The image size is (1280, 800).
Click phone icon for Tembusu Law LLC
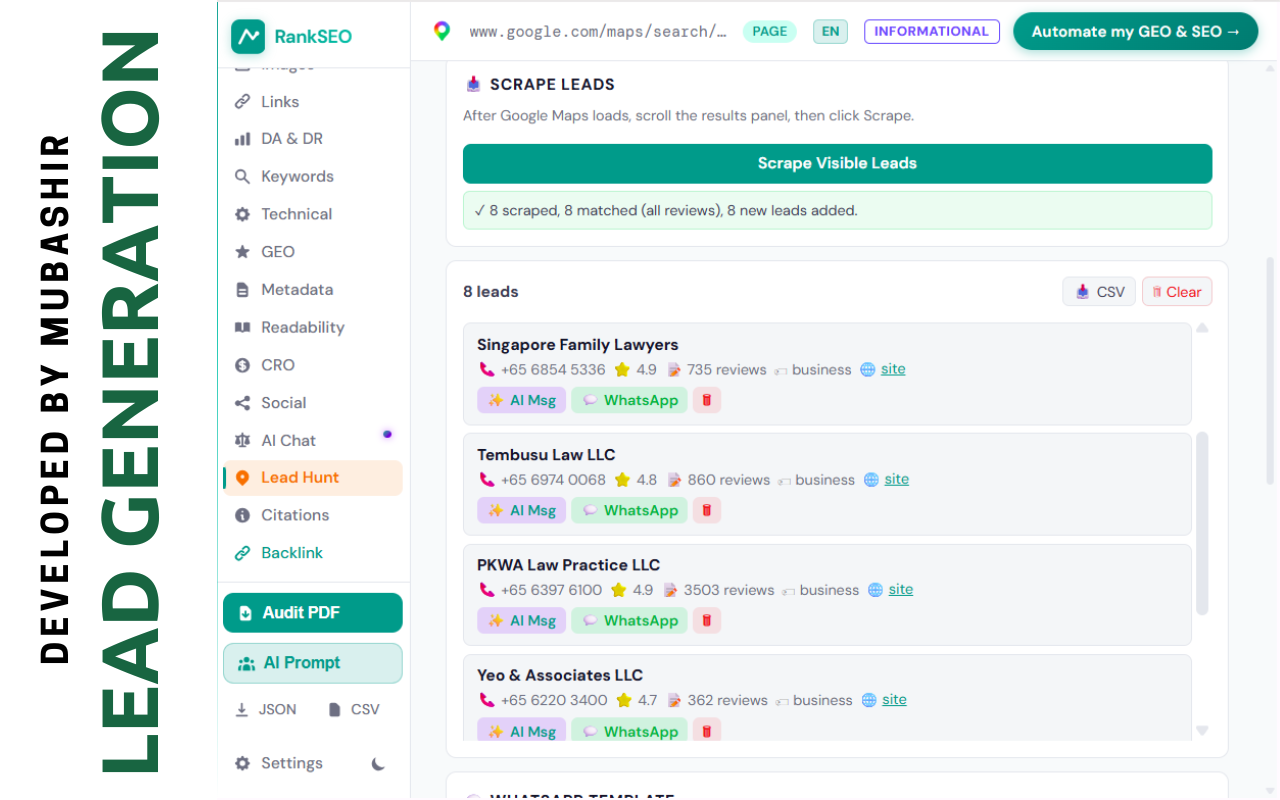point(487,479)
